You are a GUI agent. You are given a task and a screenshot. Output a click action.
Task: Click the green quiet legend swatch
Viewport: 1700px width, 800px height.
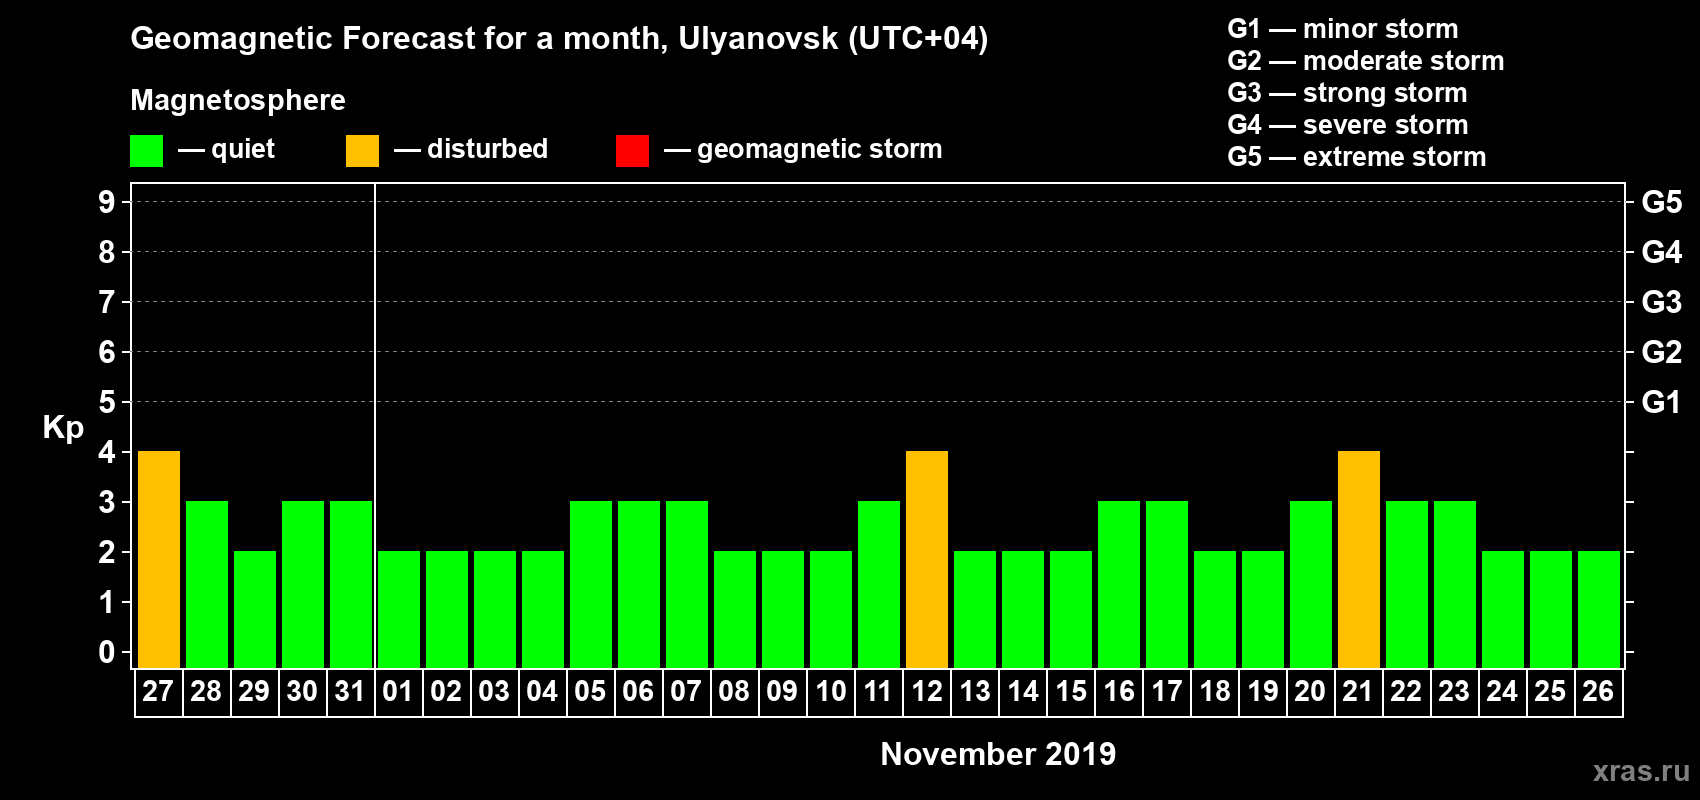coord(146,150)
